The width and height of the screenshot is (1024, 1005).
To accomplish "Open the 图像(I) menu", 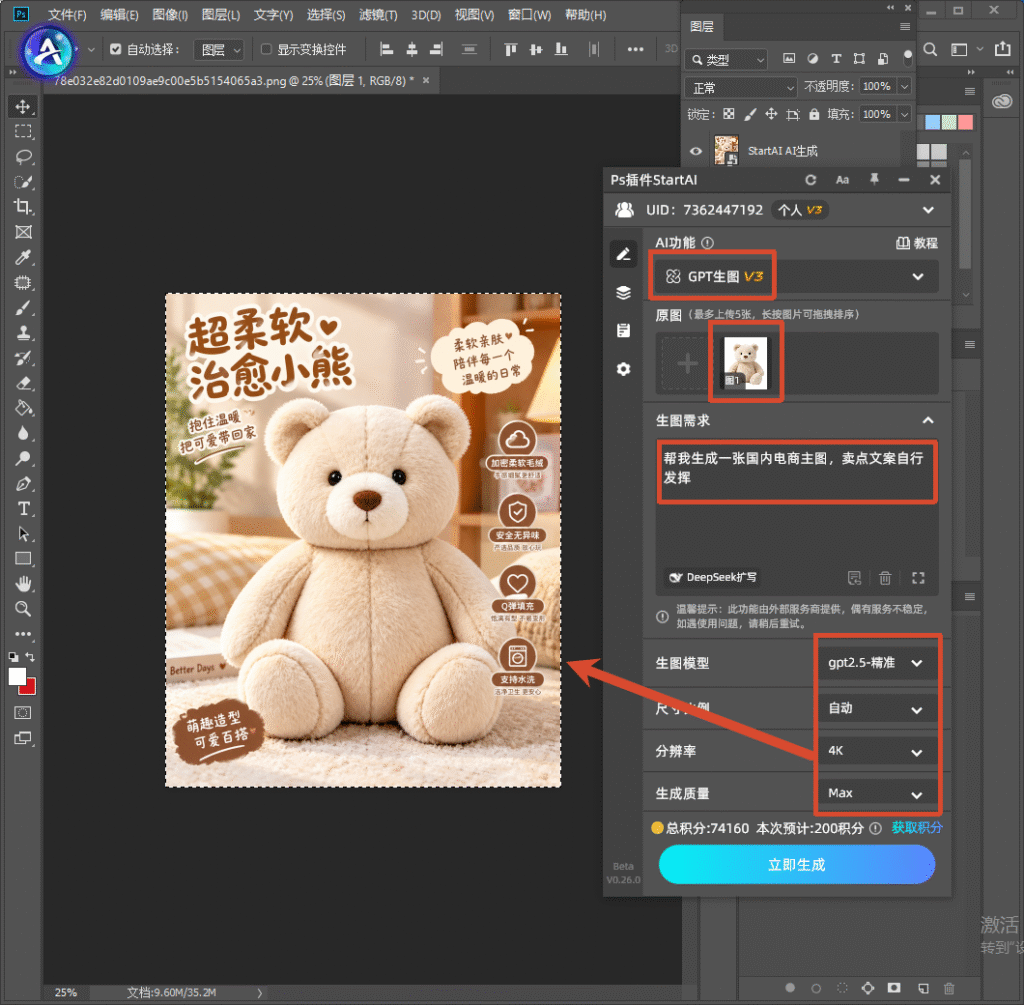I will [170, 14].
